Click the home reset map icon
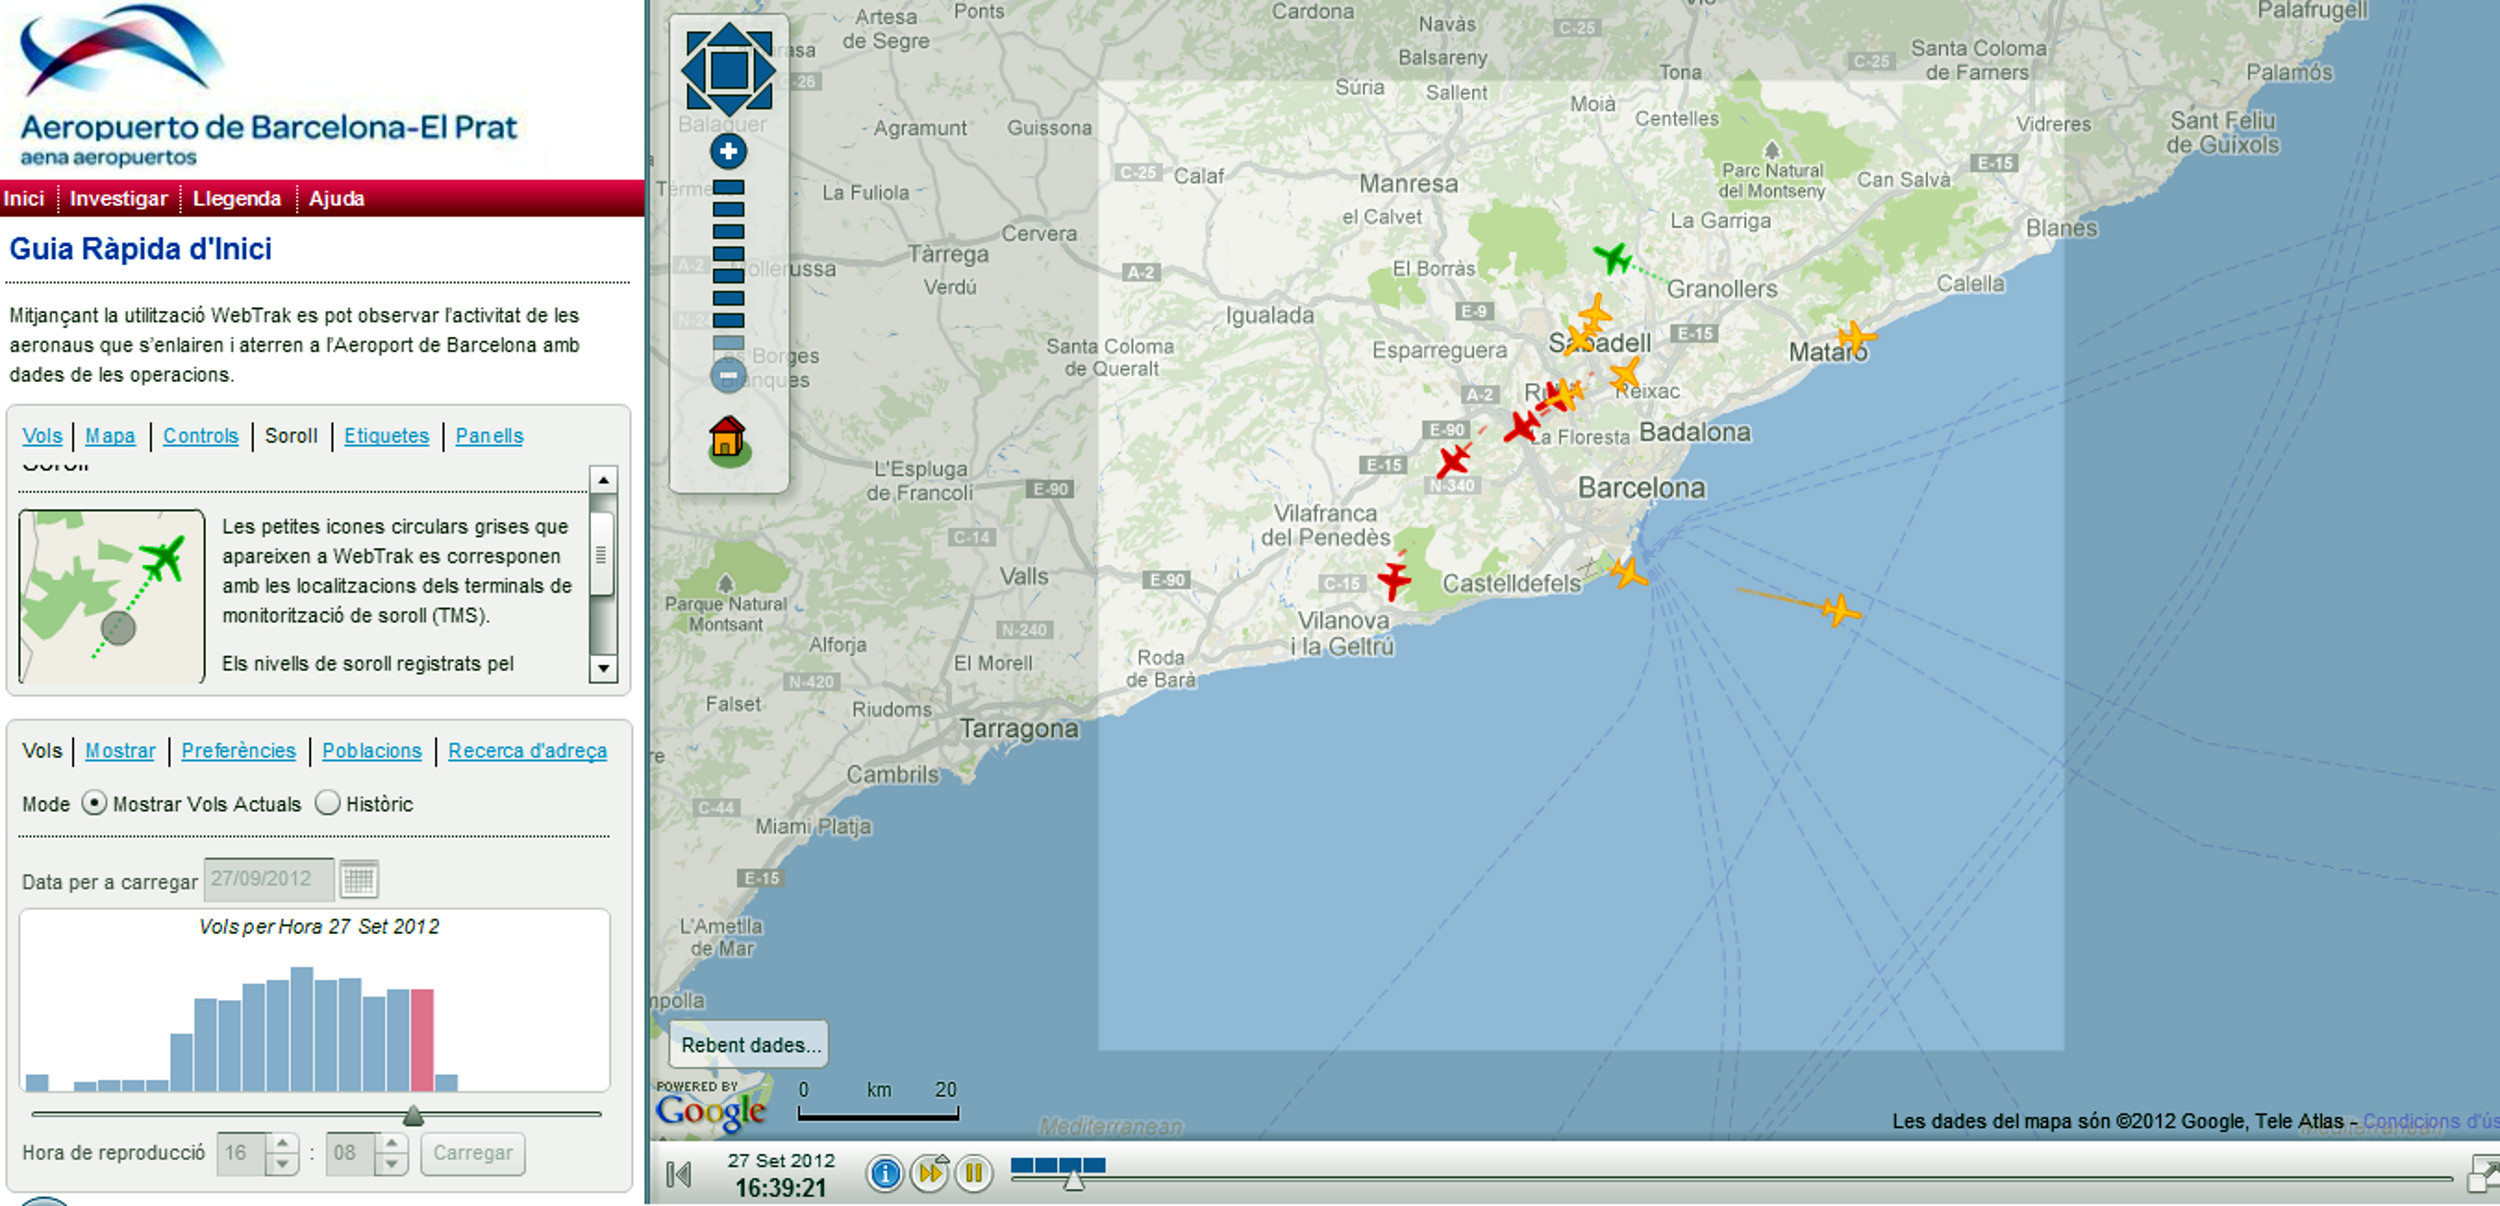 [x=728, y=440]
